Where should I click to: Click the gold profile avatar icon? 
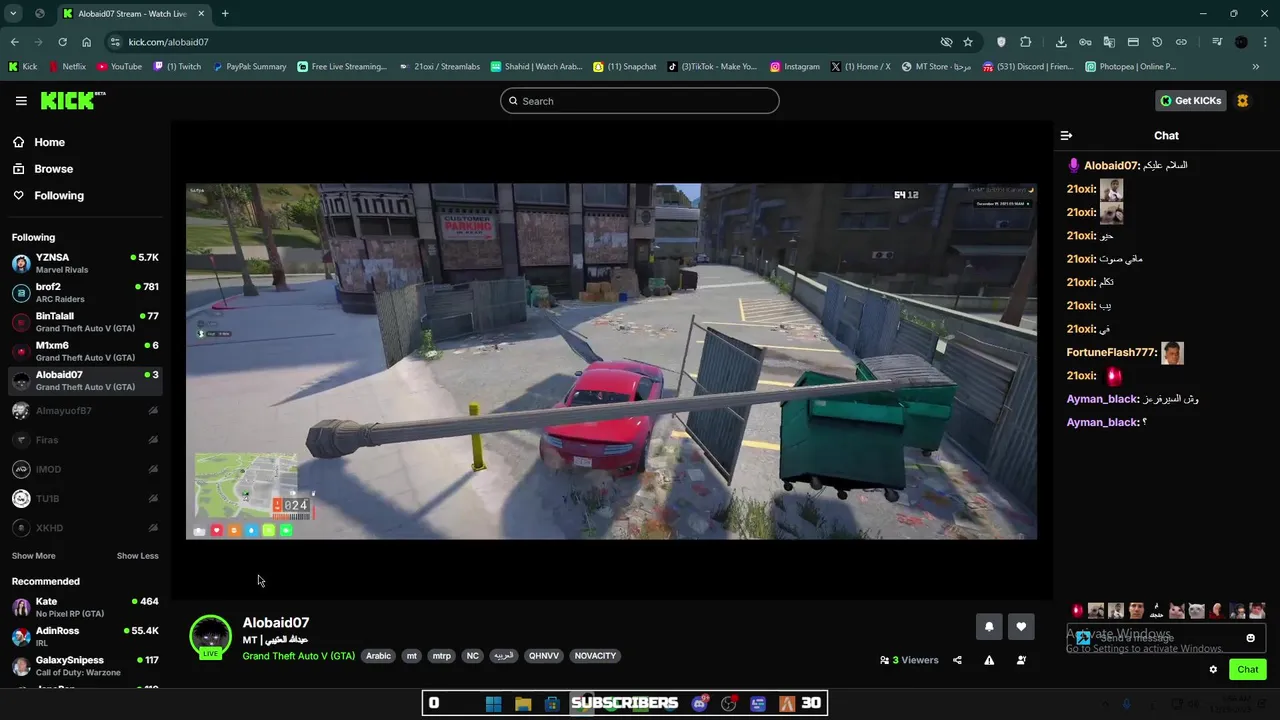click(1242, 101)
